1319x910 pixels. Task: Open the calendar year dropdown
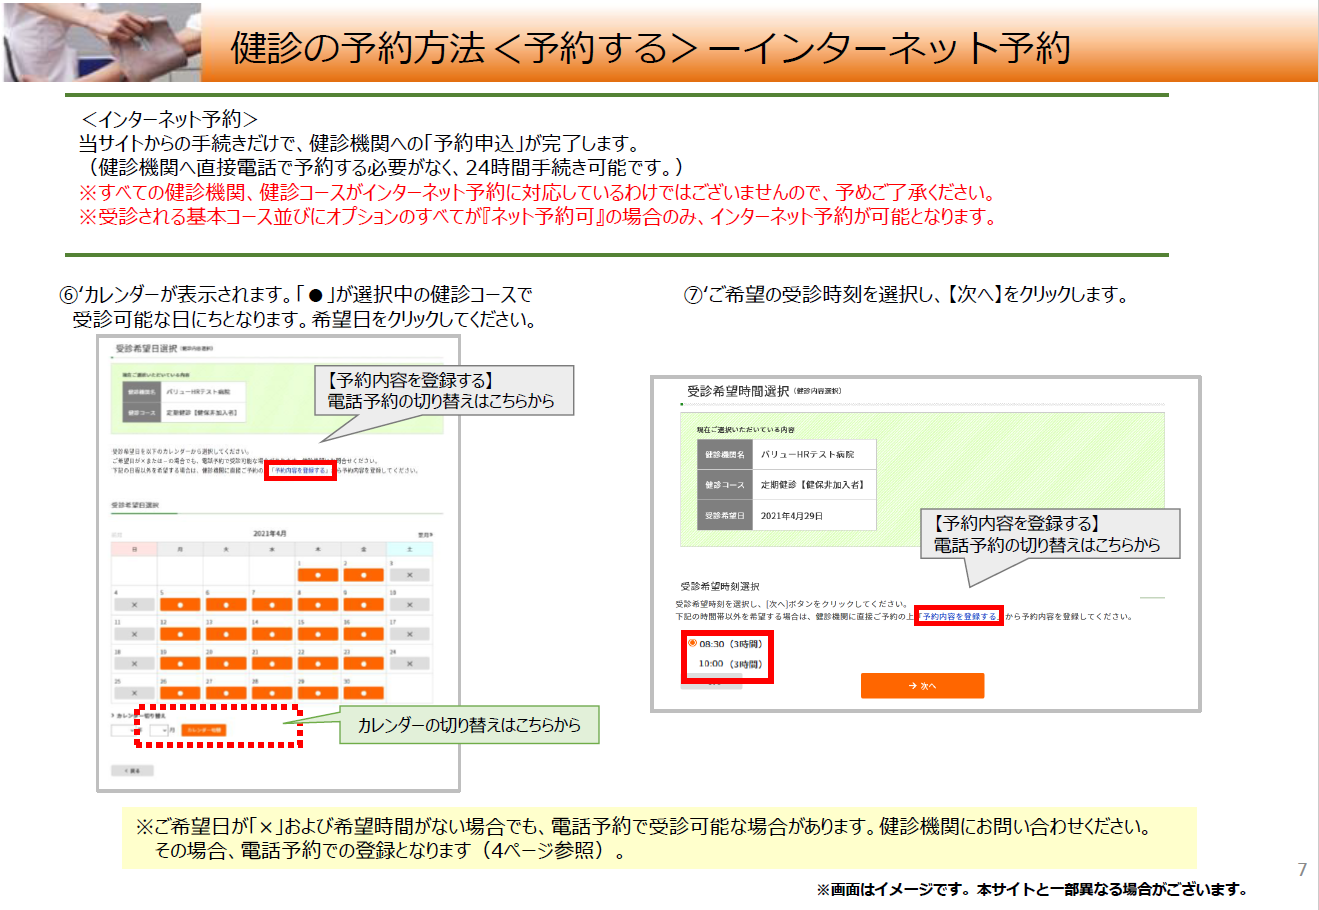tap(122, 730)
